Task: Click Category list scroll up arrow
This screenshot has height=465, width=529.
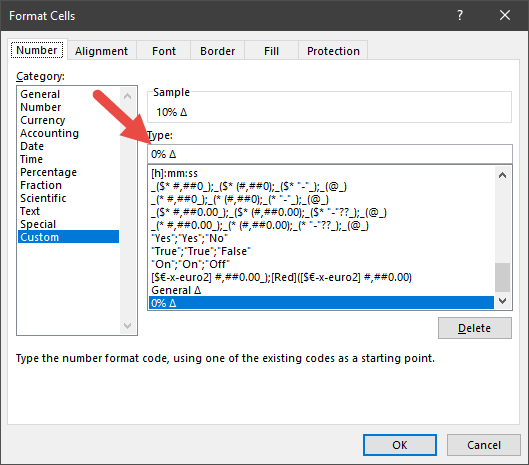Action: pyautogui.click(x=128, y=96)
